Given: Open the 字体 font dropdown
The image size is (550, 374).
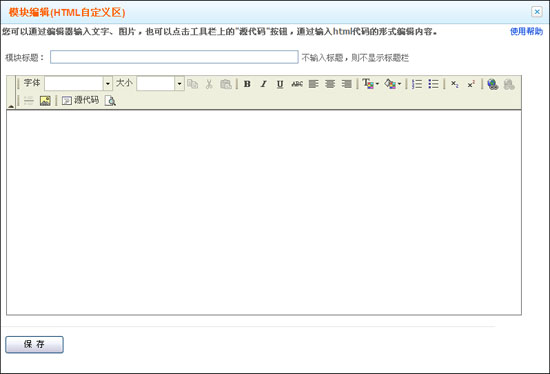Looking at the screenshot, I should click(x=108, y=84).
